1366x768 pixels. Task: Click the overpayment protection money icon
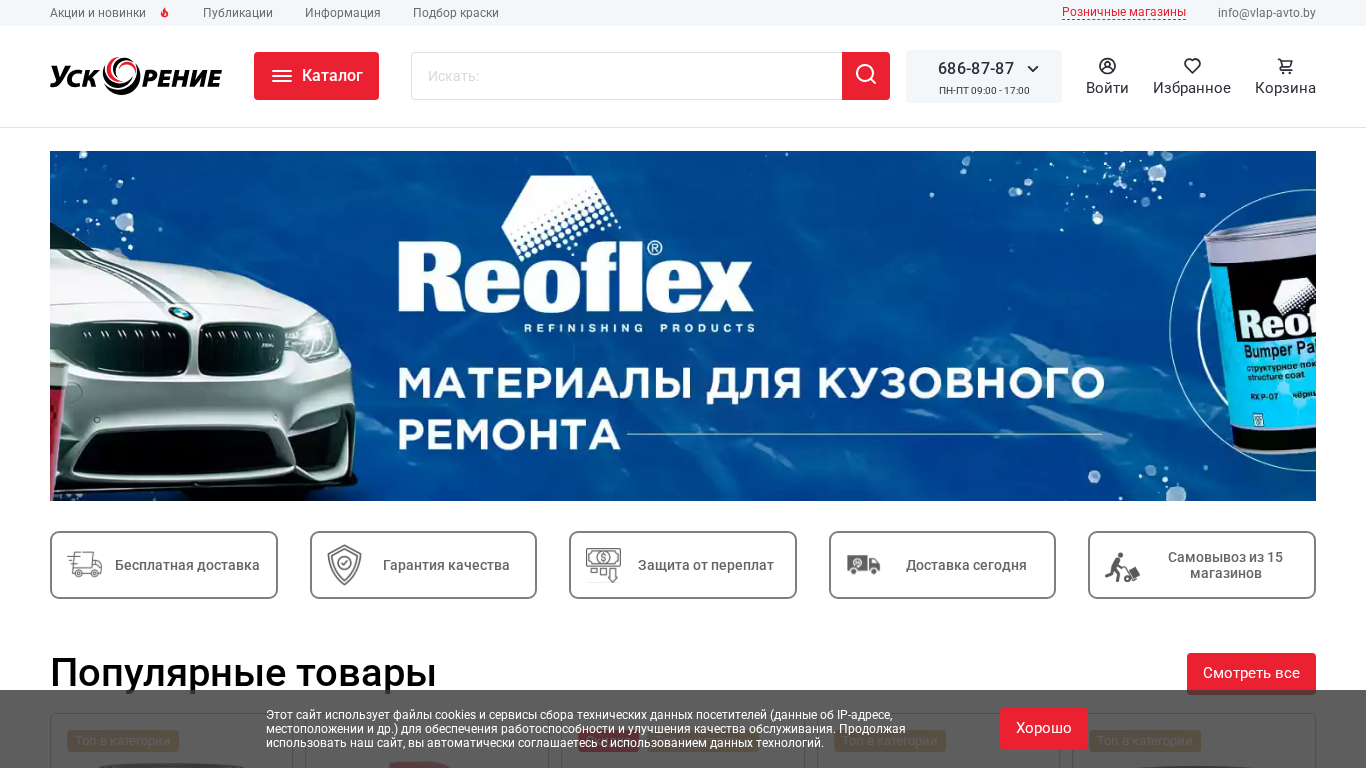click(603, 565)
